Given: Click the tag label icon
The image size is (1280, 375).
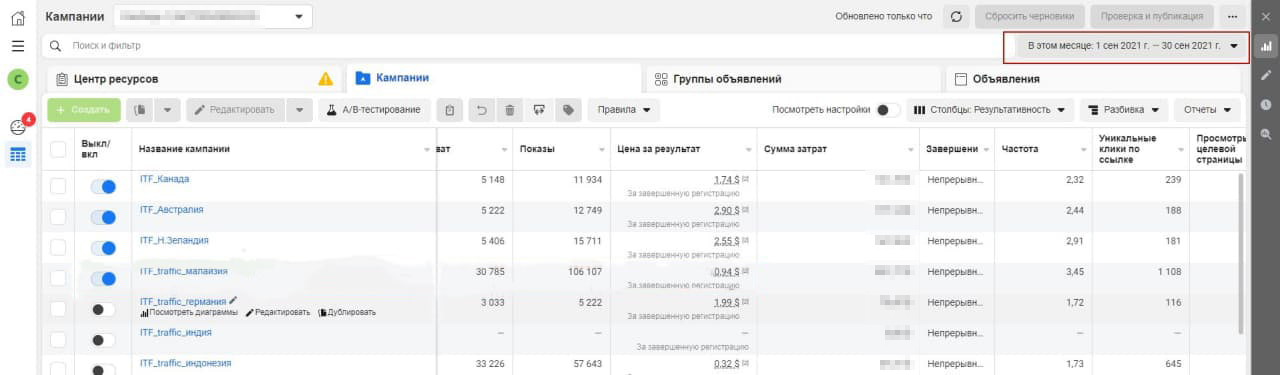Looking at the screenshot, I should 568,110.
